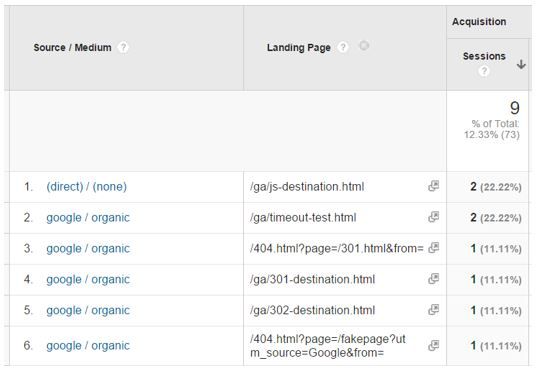The width and height of the screenshot is (541, 371).
Task: Open /ga/timeout-test.html external link icon
Action: click(x=433, y=217)
